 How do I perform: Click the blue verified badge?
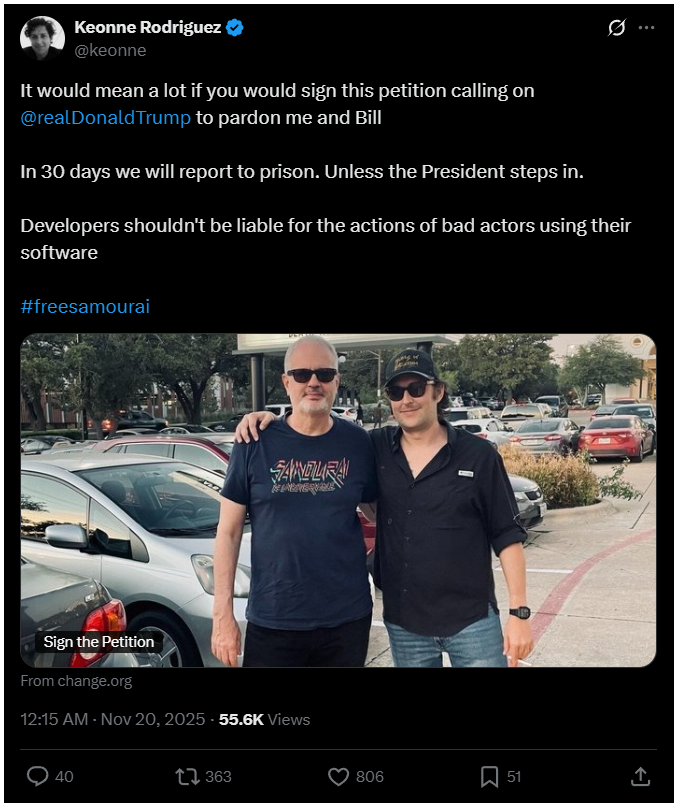(x=235, y=28)
